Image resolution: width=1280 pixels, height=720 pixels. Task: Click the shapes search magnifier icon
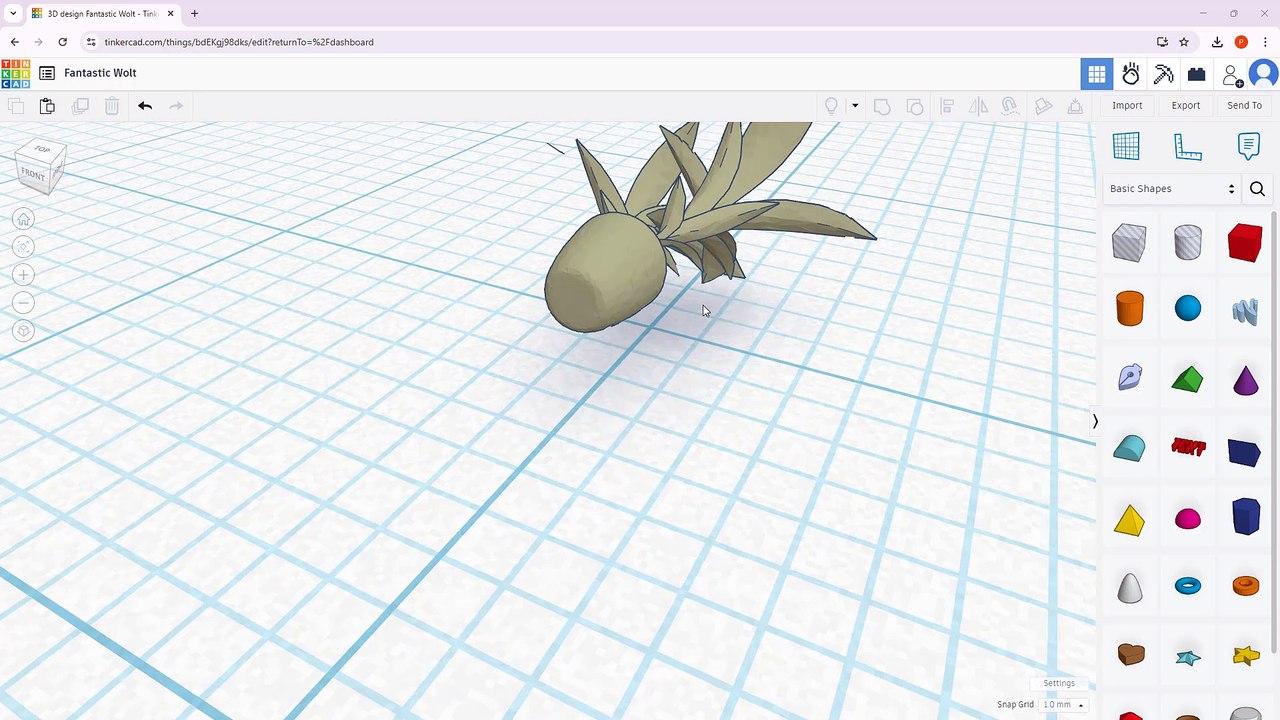[1257, 189]
